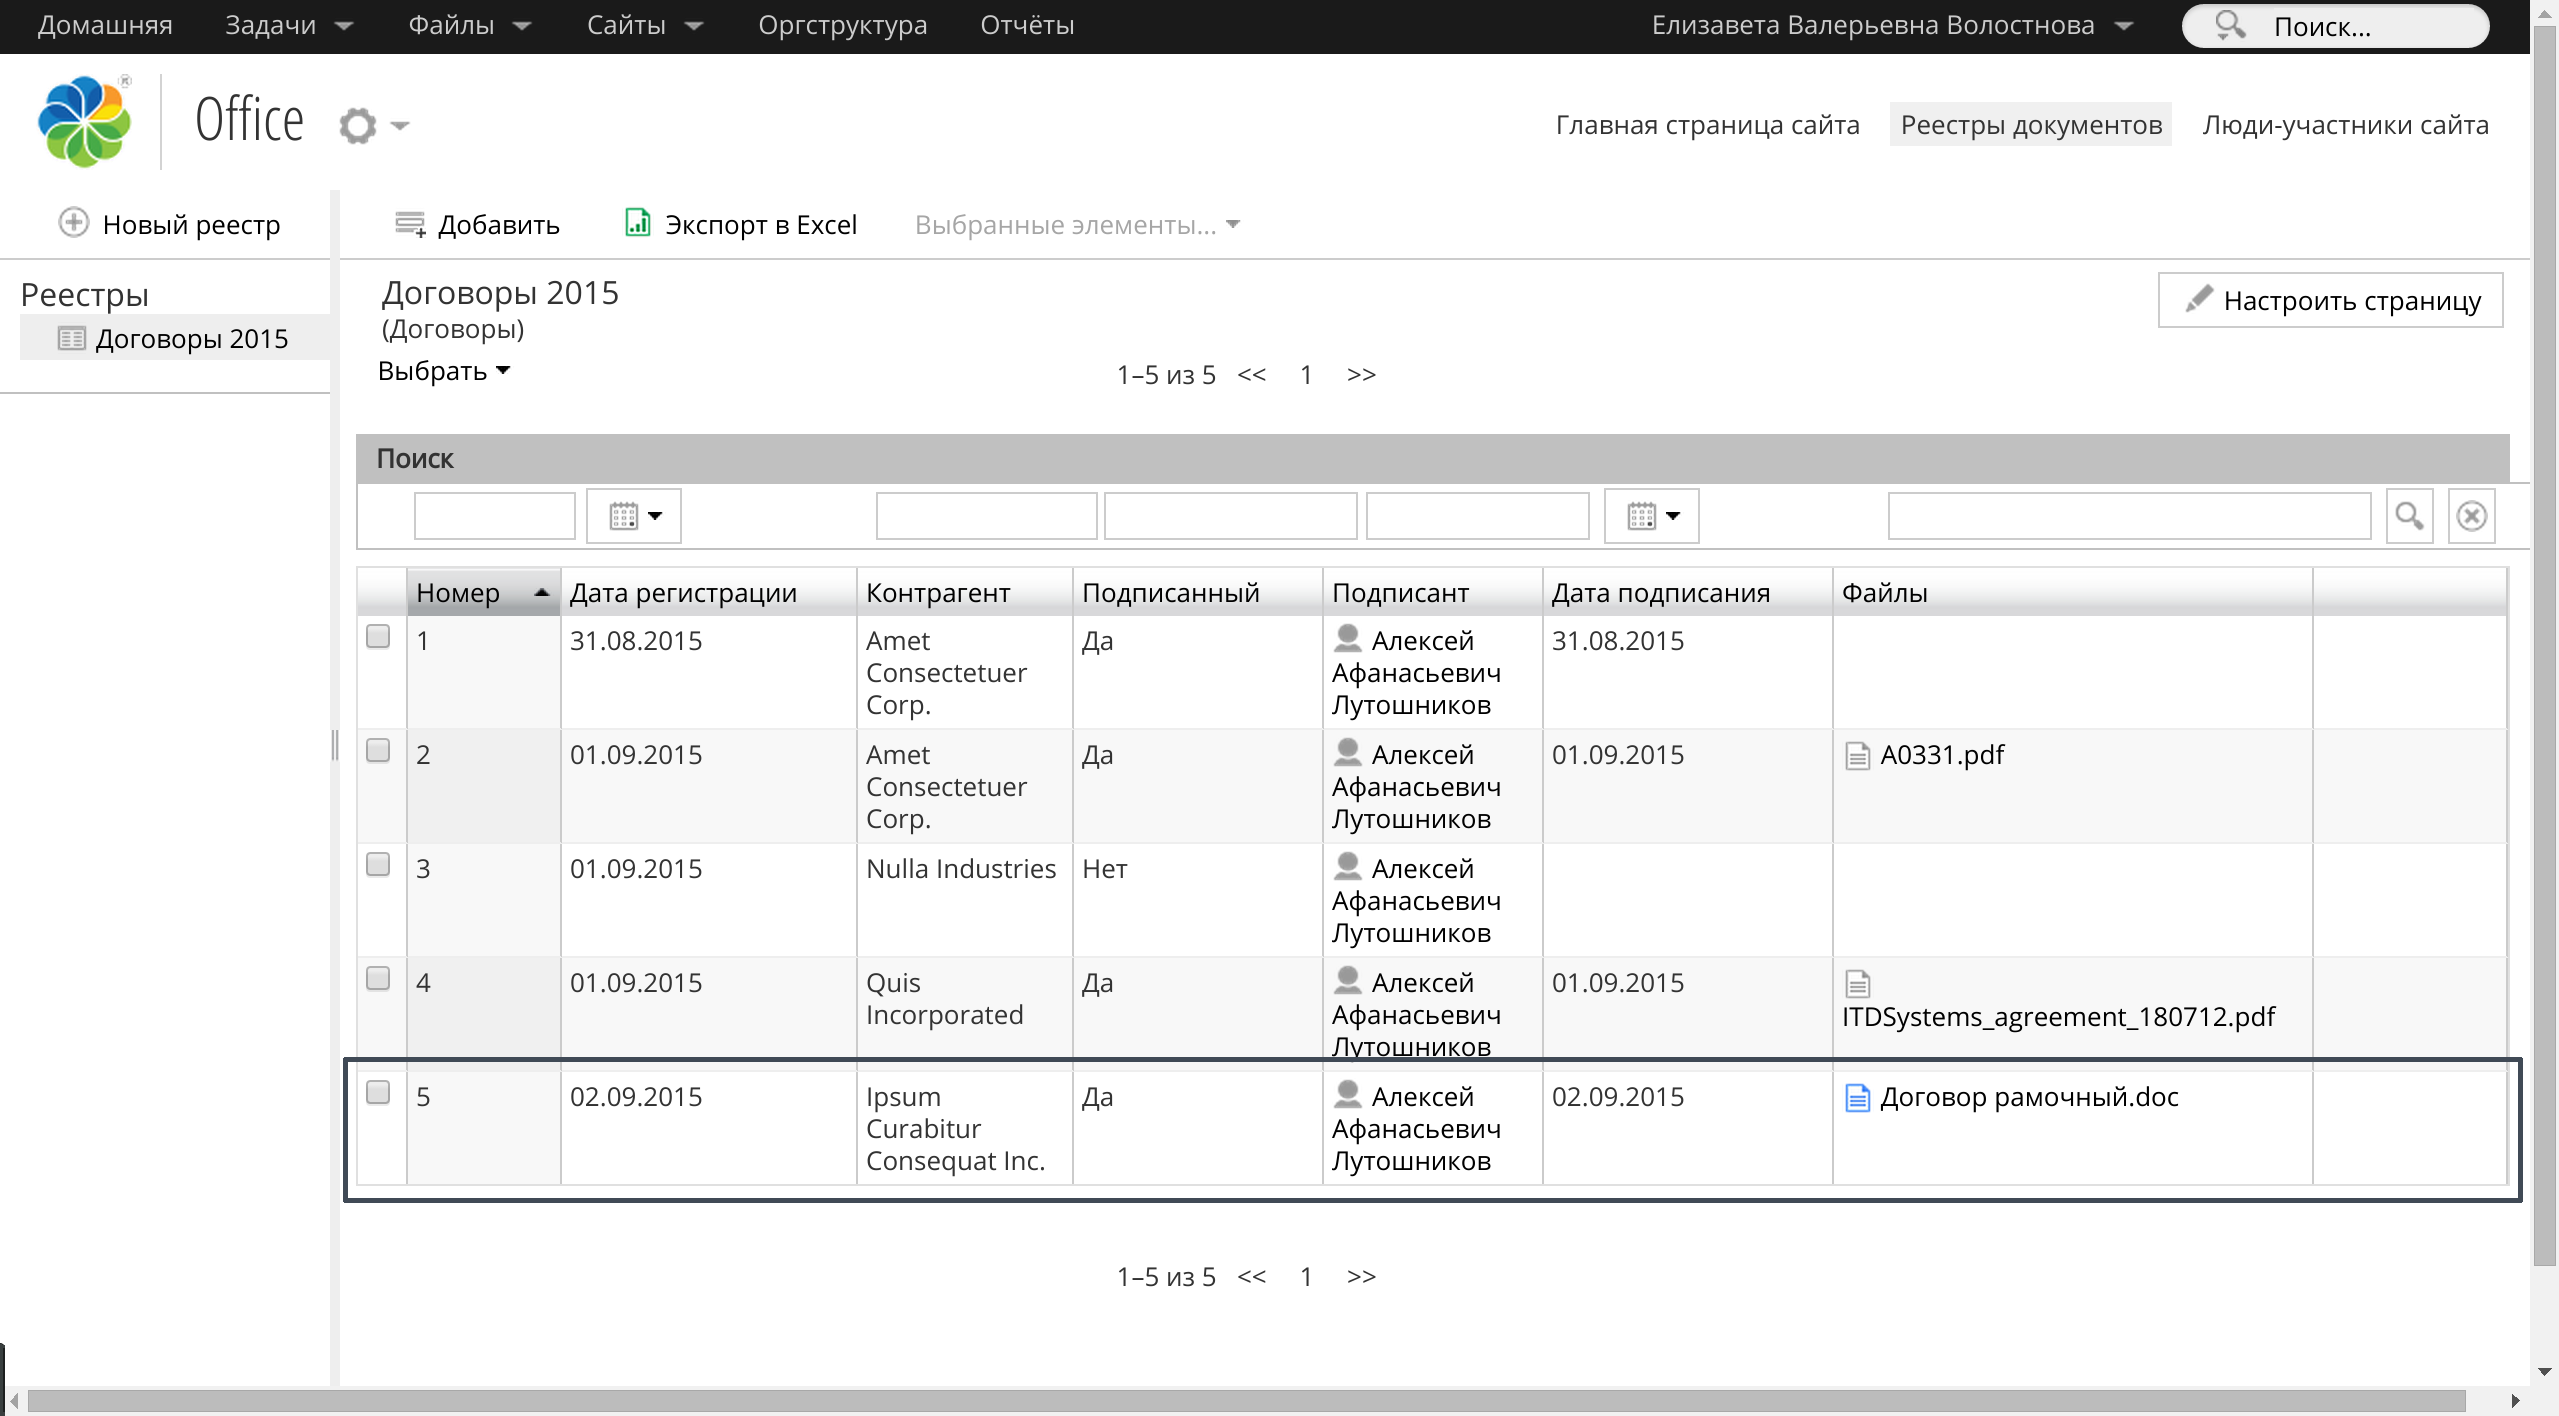The width and height of the screenshot is (2559, 1416).
Task: Open the signing date calendar picker
Action: pos(1651,516)
